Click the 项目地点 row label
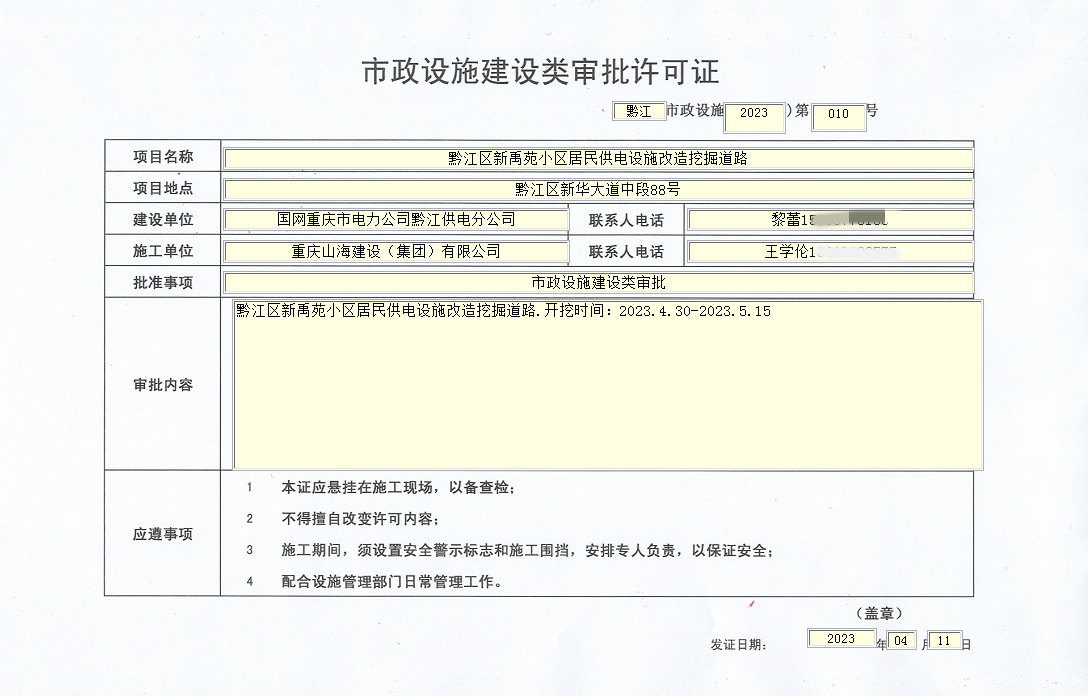Screen dimensions: 1088x696 [x=163, y=188]
